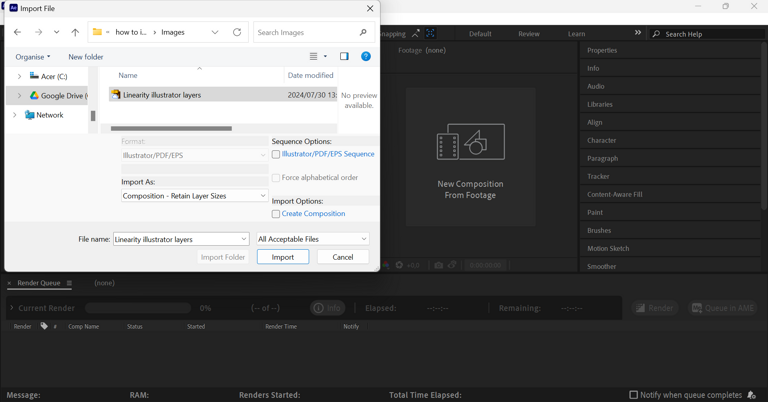The width and height of the screenshot is (768, 402).
Task: Click the Import Folder button
Action: pyautogui.click(x=223, y=257)
